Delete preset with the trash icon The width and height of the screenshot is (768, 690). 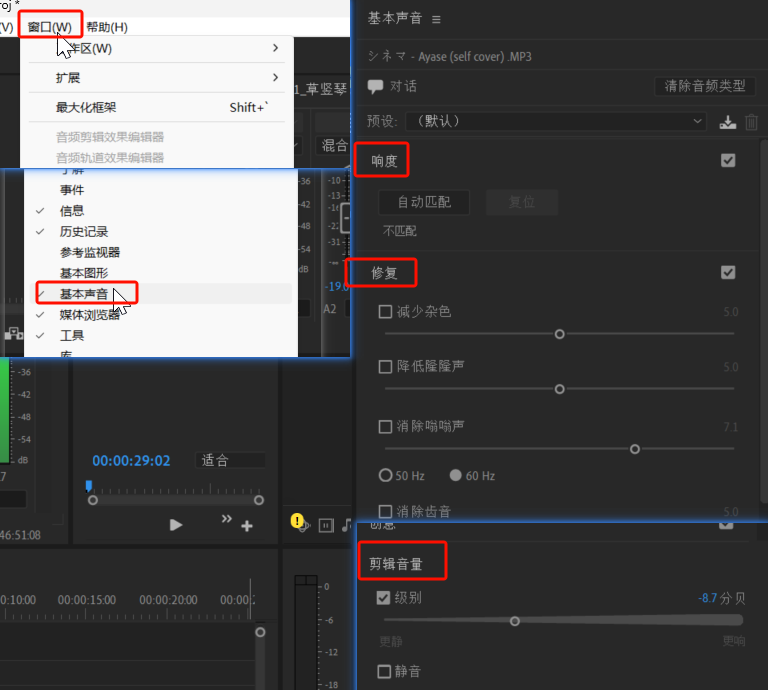coord(751,121)
